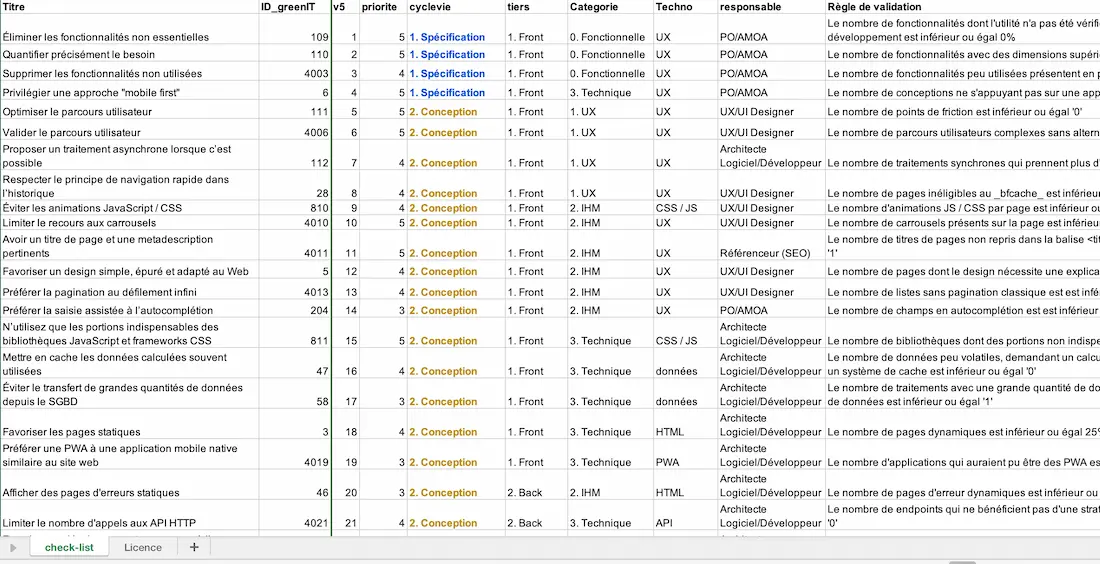Screen dimensions: 1100x564
Task: Select the Règle de validation header cell
Action: coord(962,6)
